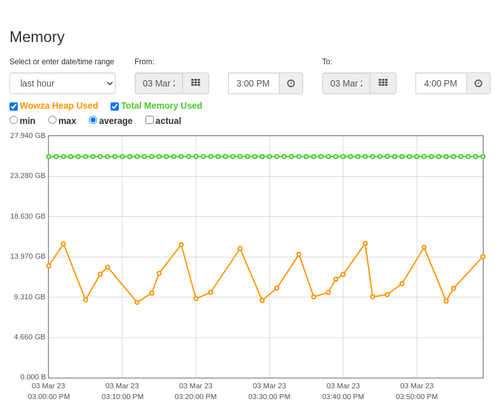The image size is (500, 403).
Task: Click the '27.940 GB' axis label
Action: coord(28,136)
